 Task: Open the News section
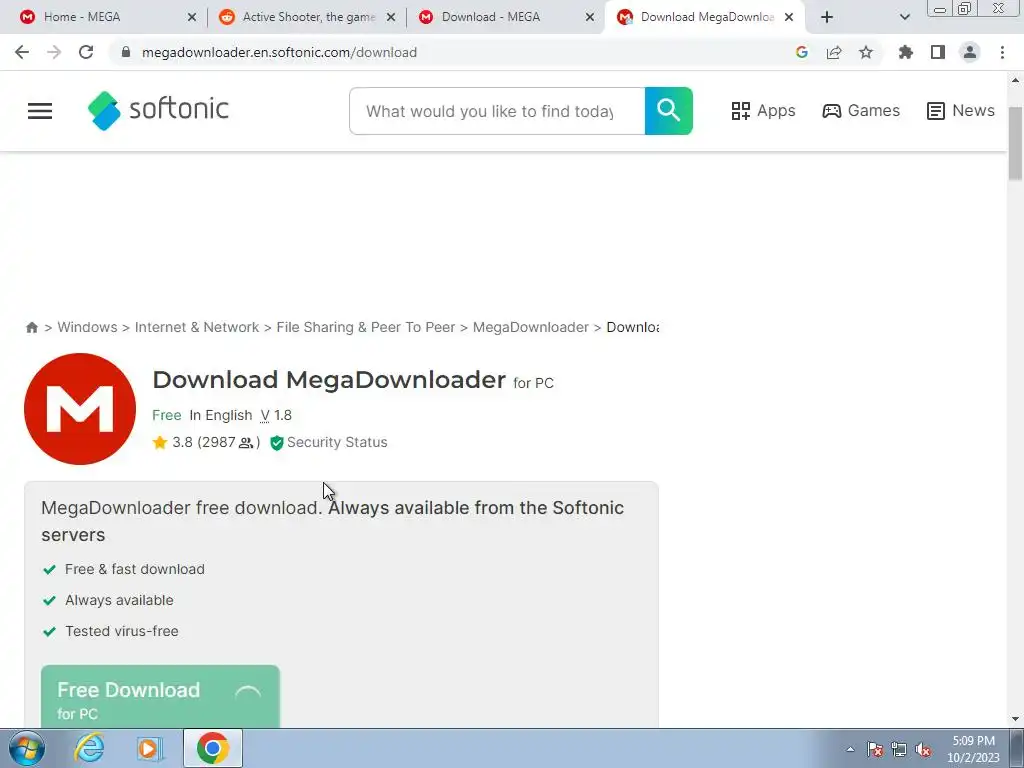[961, 111]
